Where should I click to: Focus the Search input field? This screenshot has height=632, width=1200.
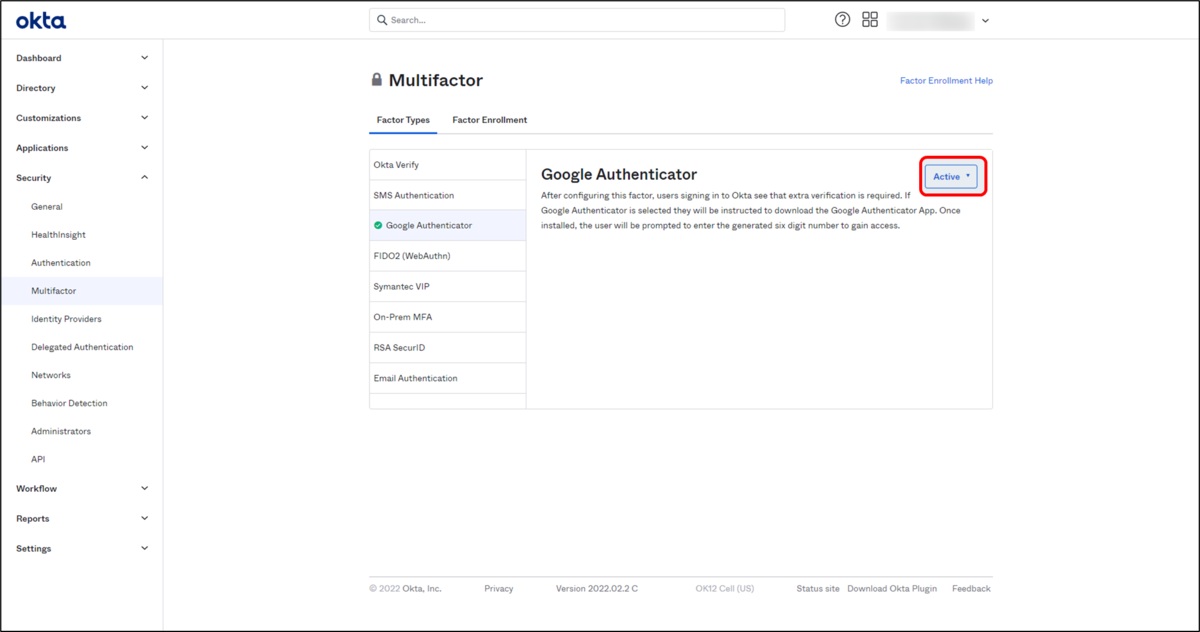(x=577, y=20)
